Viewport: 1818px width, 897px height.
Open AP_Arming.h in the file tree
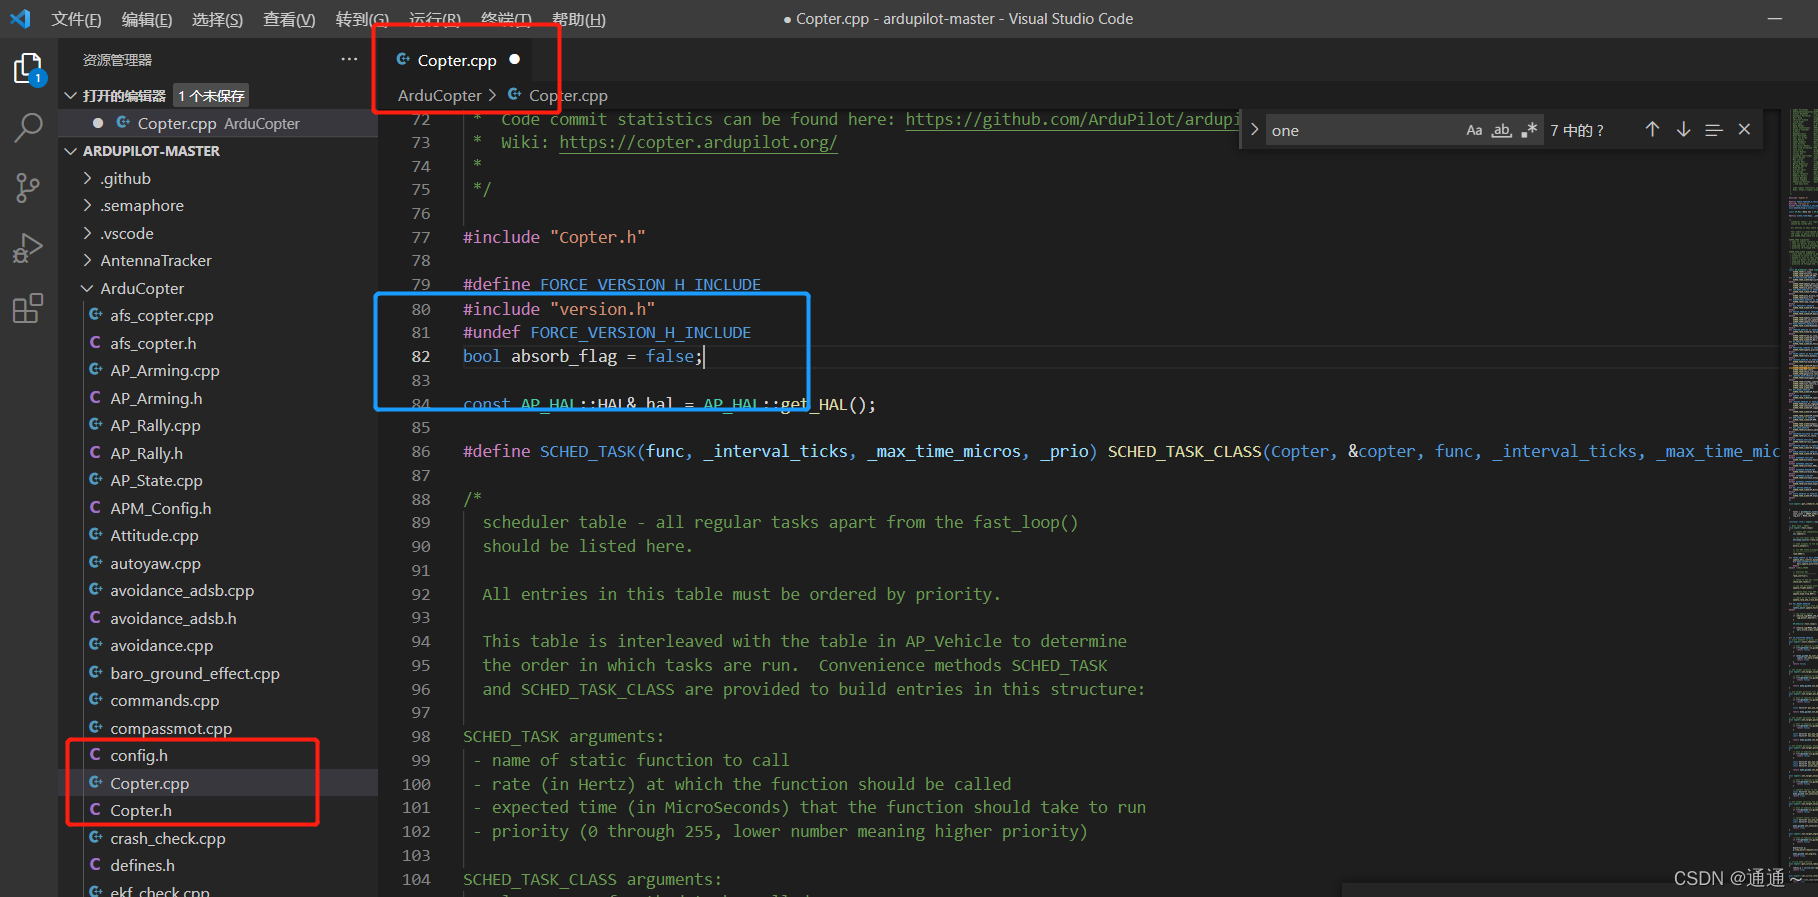tap(218, 398)
